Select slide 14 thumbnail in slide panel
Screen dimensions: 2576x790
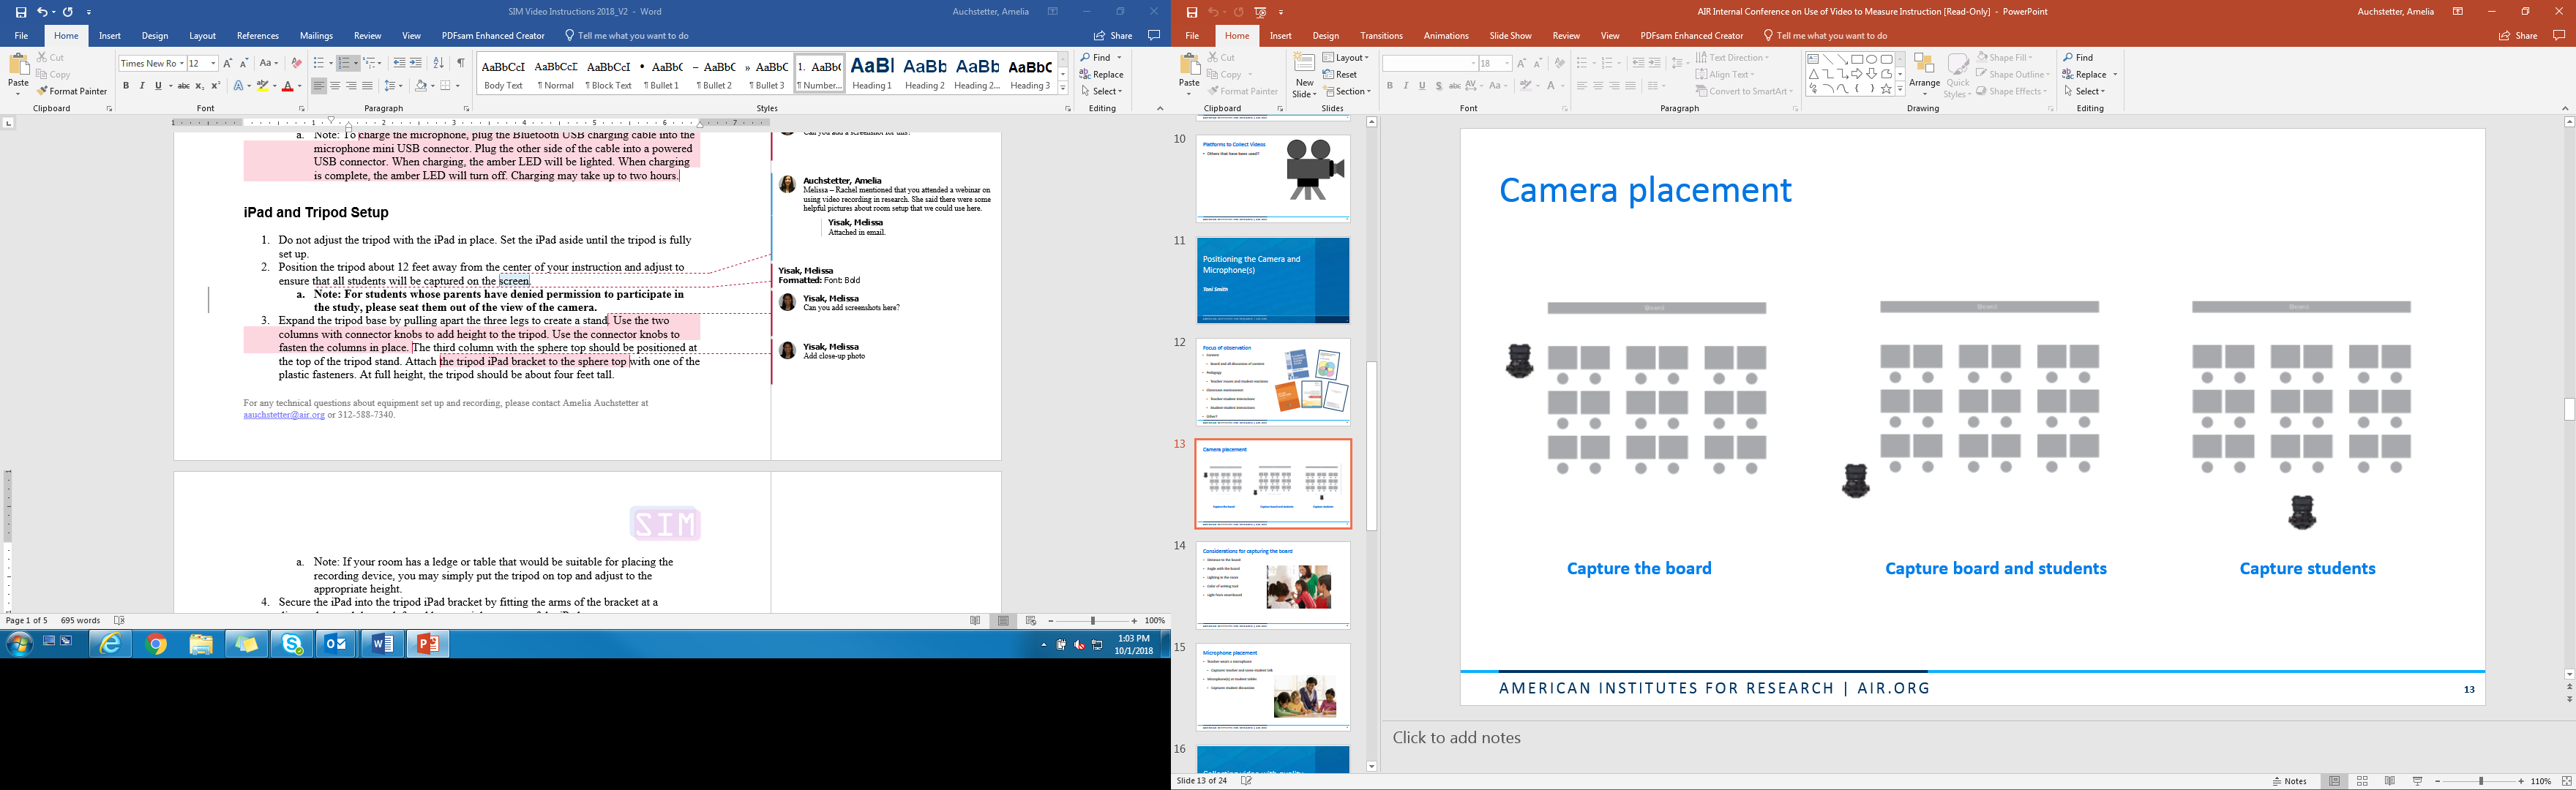(x=1273, y=585)
